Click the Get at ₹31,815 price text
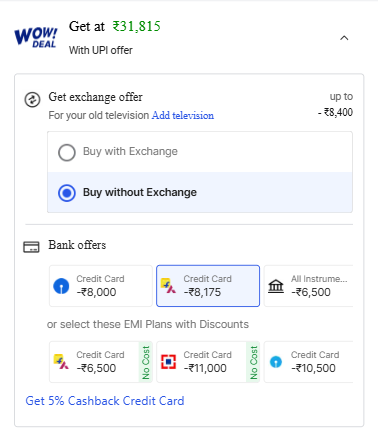 point(115,26)
